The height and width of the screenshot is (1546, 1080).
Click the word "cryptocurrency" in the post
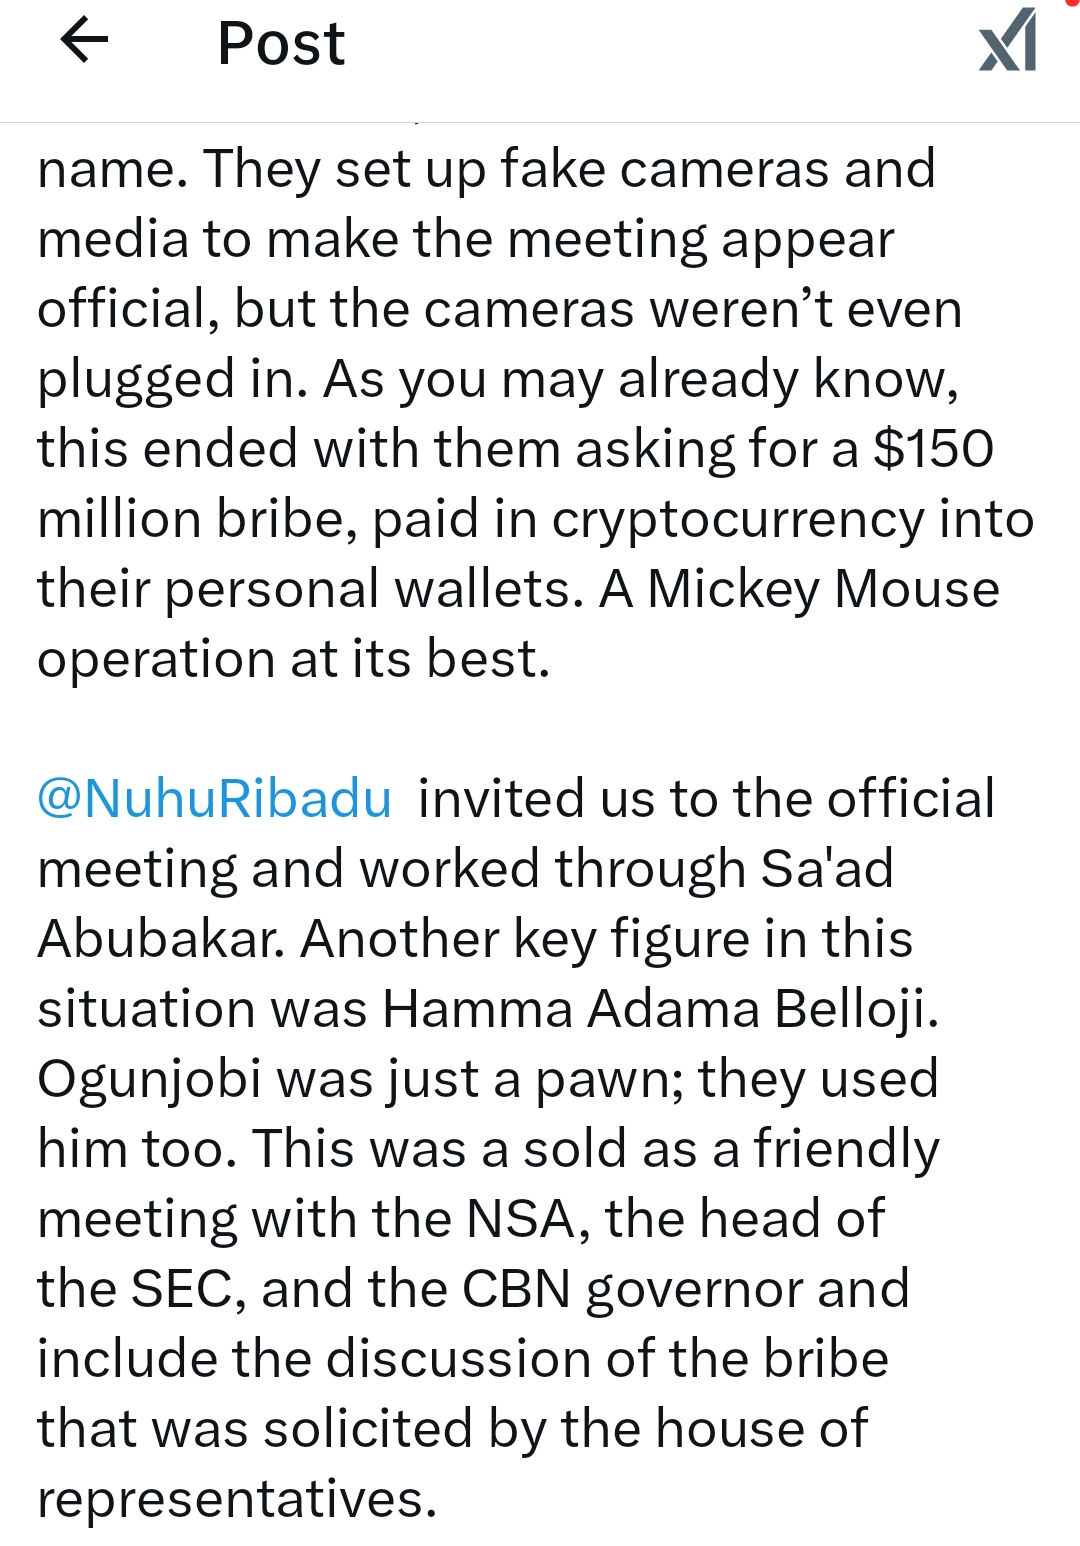coord(737,521)
